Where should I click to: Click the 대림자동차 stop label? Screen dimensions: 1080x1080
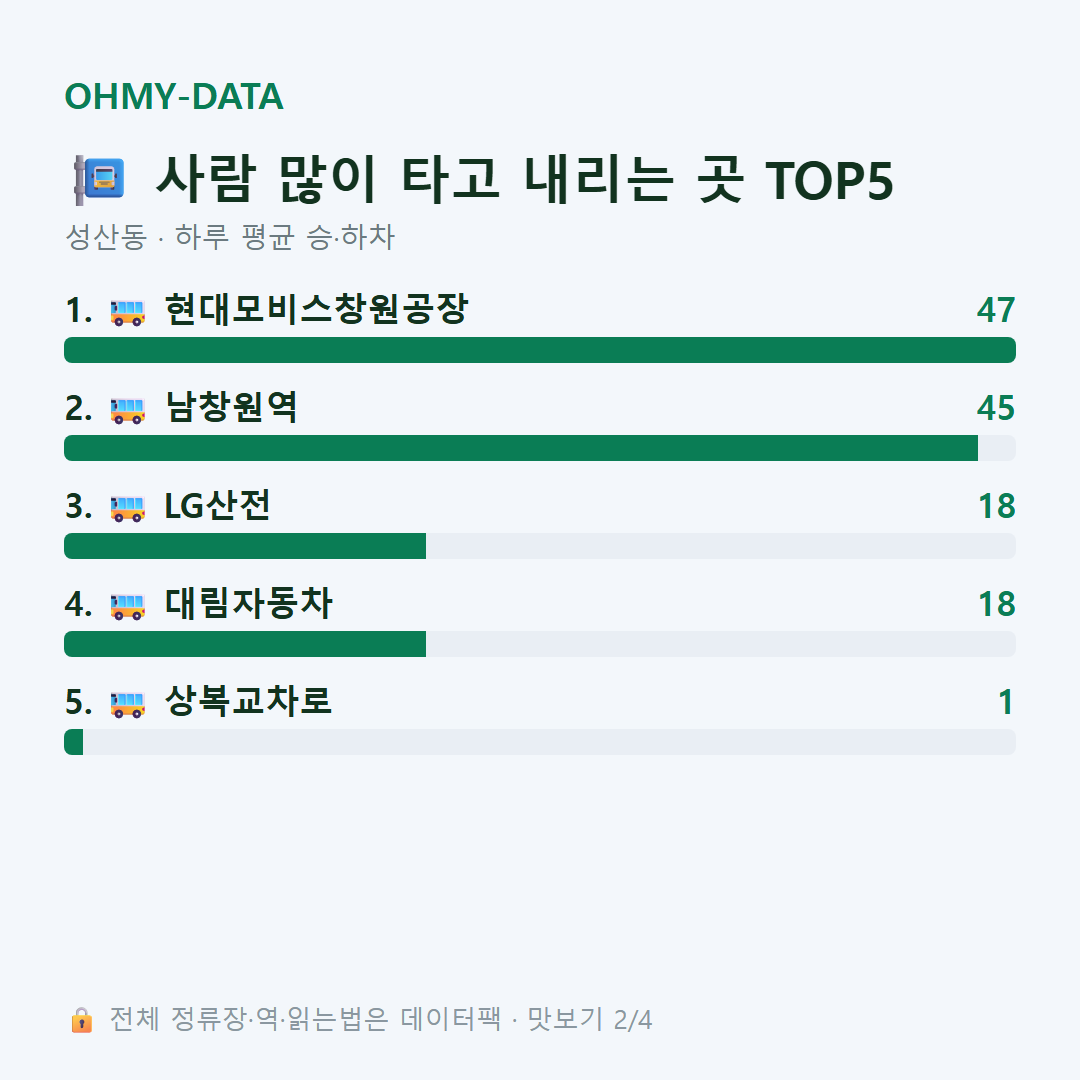(x=249, y=603)
